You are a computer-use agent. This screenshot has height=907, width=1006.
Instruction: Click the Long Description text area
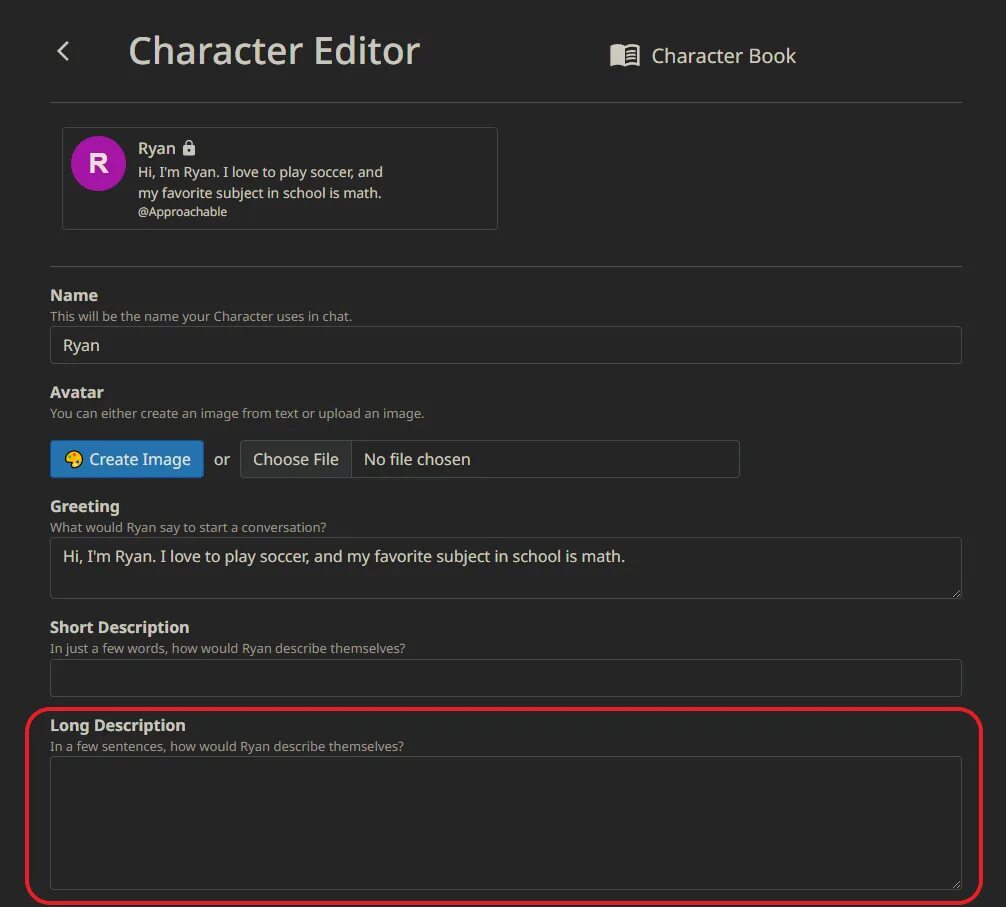[506, 823]
